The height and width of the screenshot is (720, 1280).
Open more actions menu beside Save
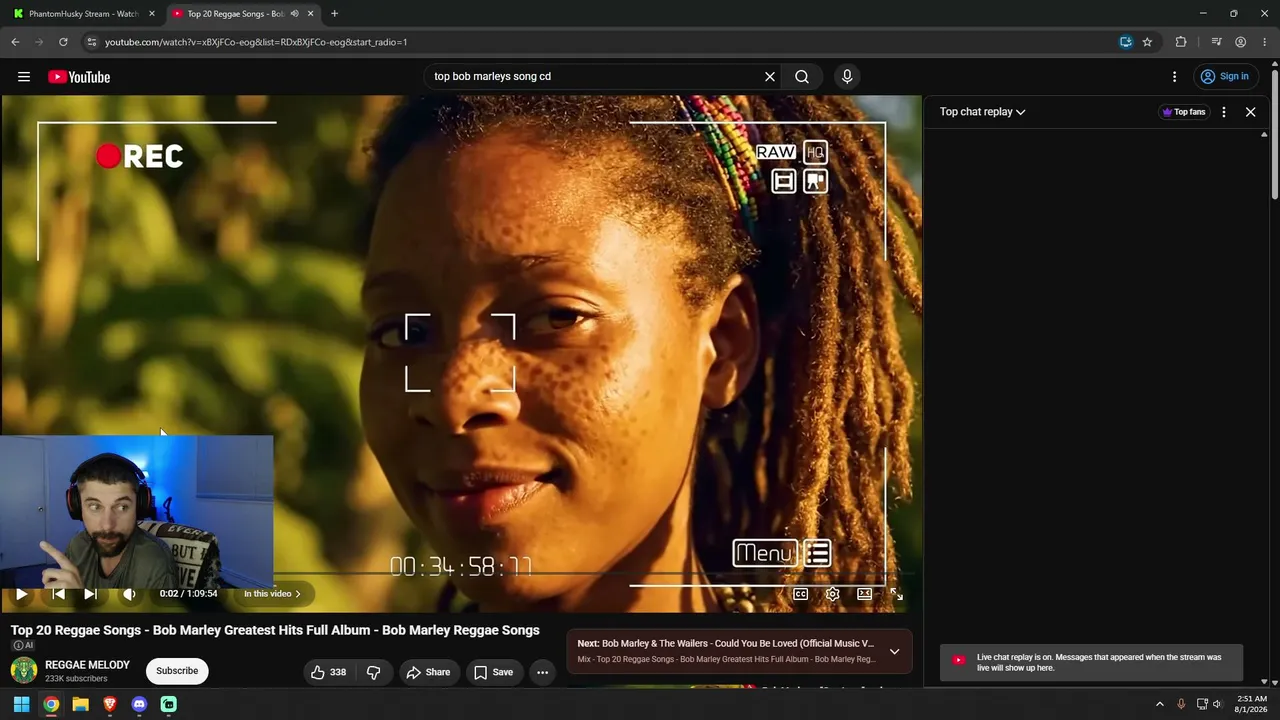coord(542,672)
